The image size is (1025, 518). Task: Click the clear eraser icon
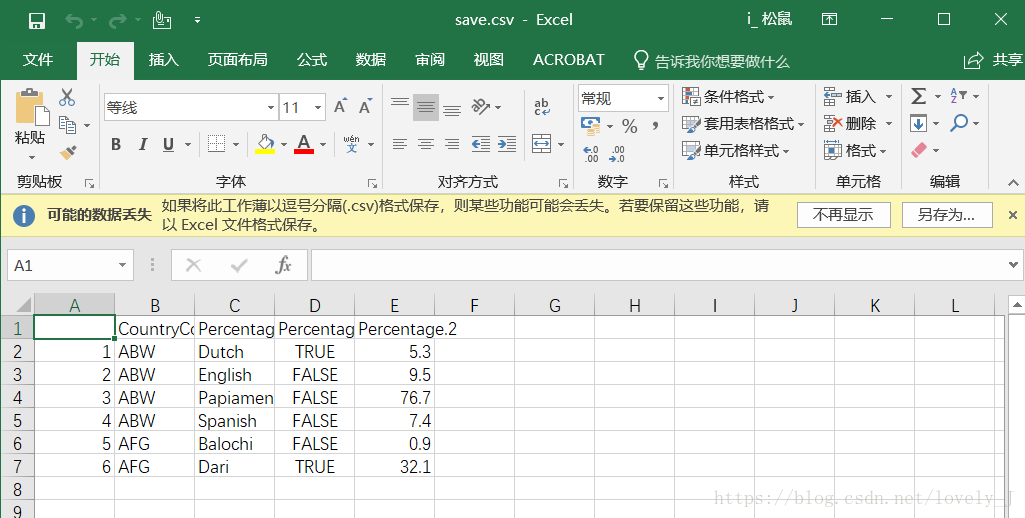pos(919,150)
